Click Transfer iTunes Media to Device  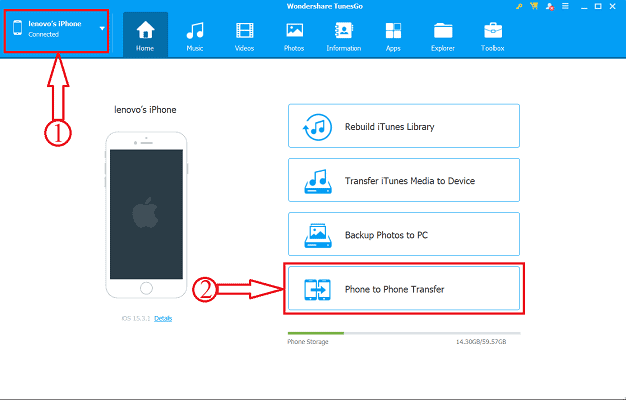tap(404, 180)
